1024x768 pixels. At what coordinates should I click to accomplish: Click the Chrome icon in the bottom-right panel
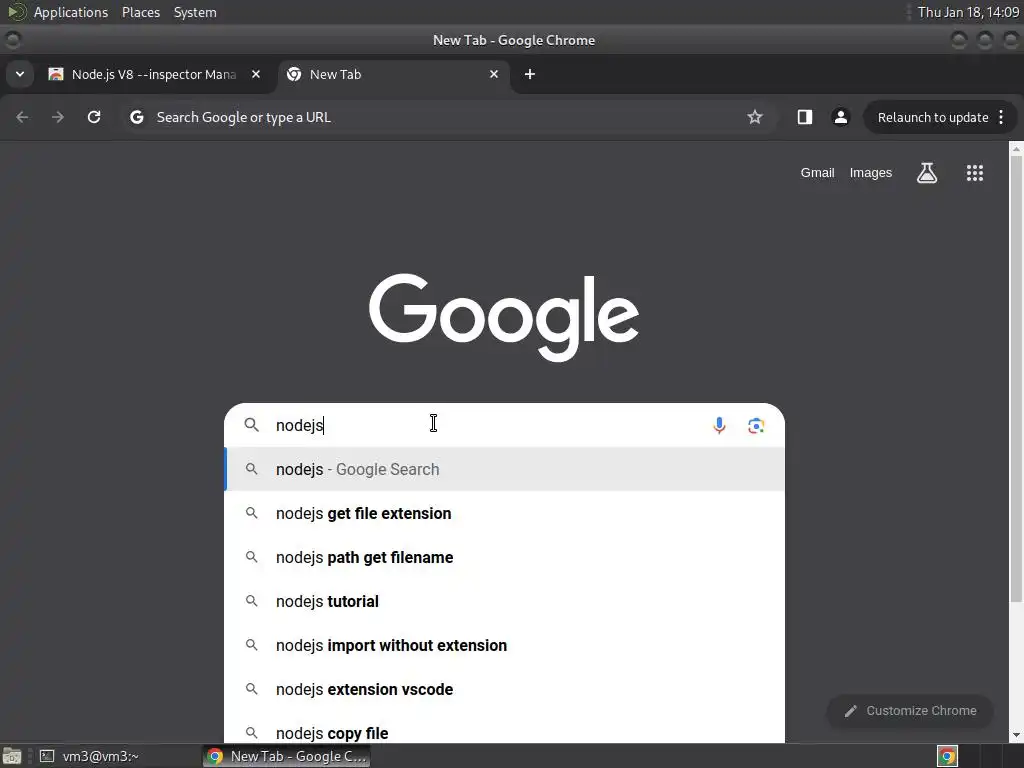click(947, 756)
